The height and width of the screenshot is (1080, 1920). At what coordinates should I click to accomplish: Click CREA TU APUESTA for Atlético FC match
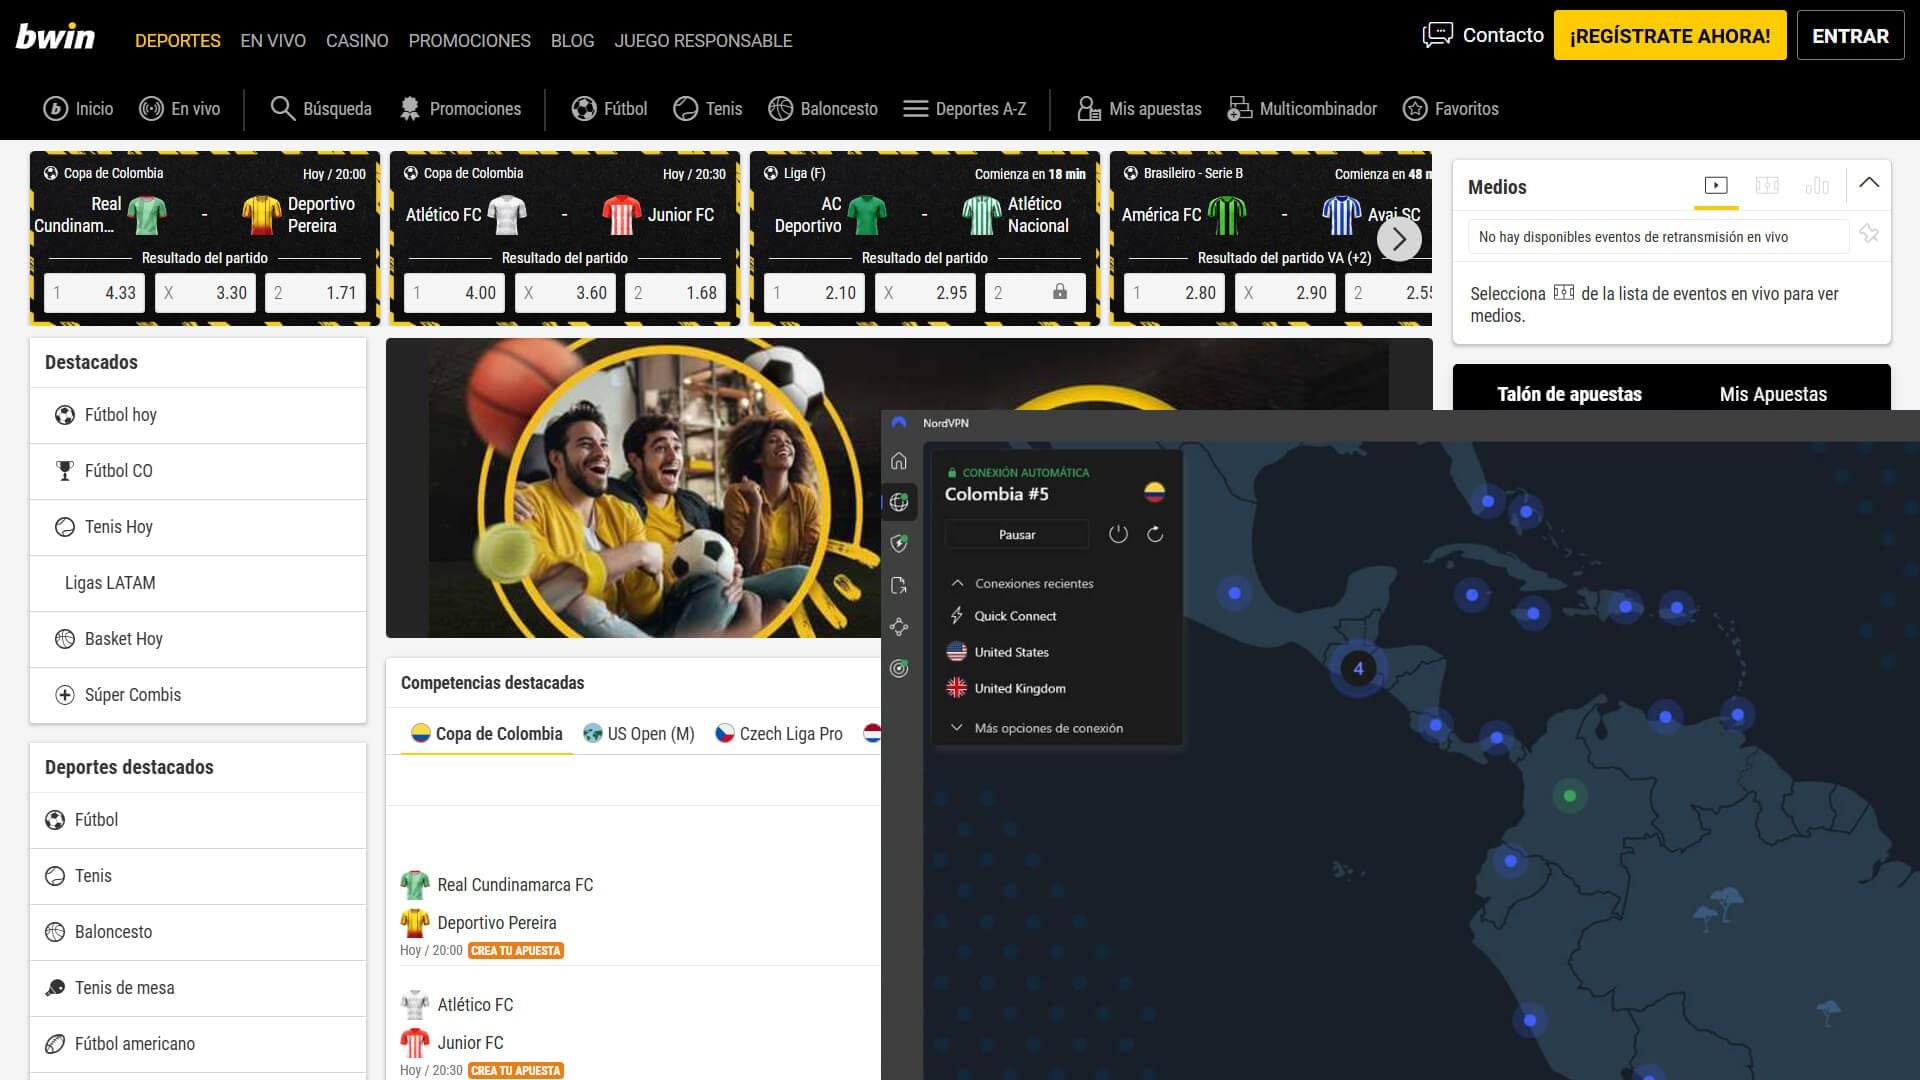[514, 1069]
